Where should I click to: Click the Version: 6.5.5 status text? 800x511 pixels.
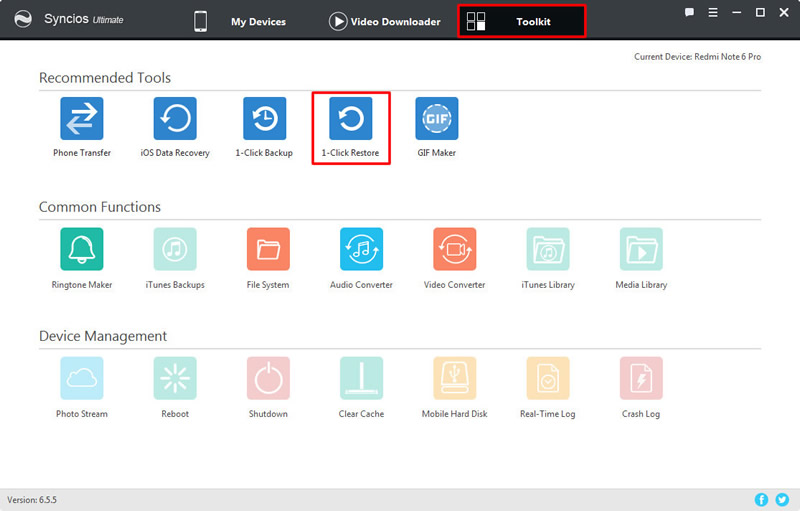point(32,500)
